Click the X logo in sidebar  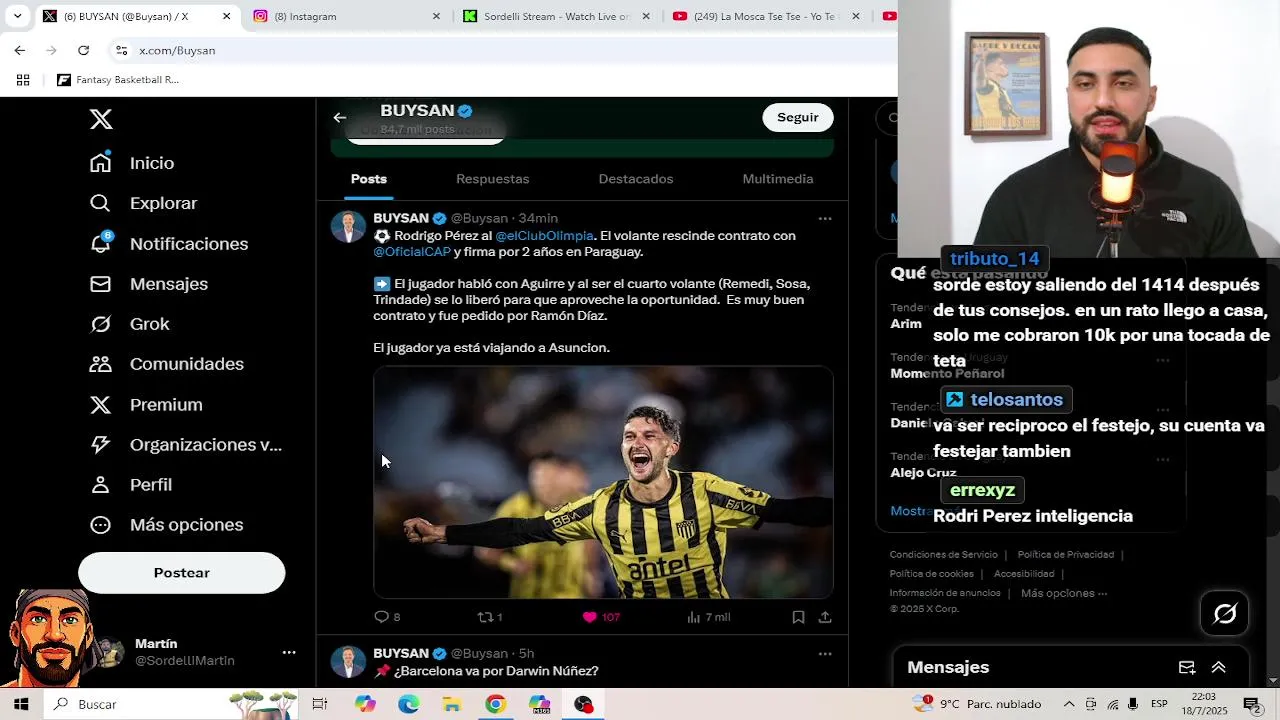pyautogui.click(x=101, y=119)
